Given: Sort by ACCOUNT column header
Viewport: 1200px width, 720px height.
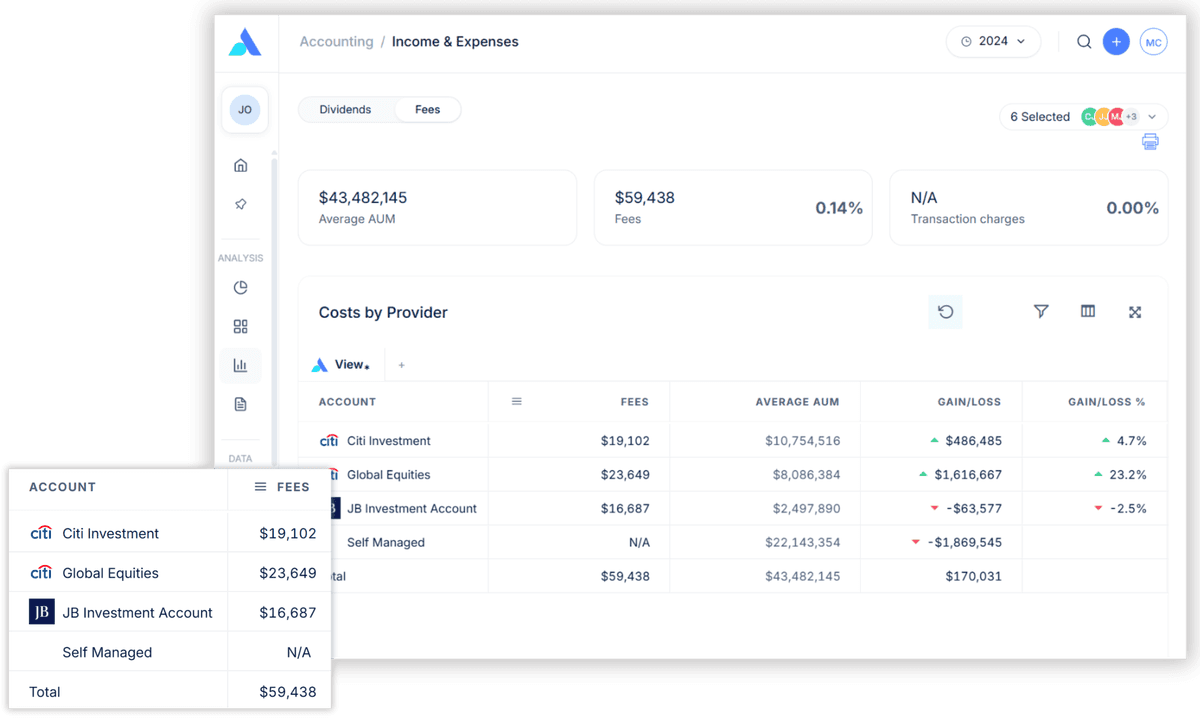Looking at the screenshot, I should tap(347, 402).
